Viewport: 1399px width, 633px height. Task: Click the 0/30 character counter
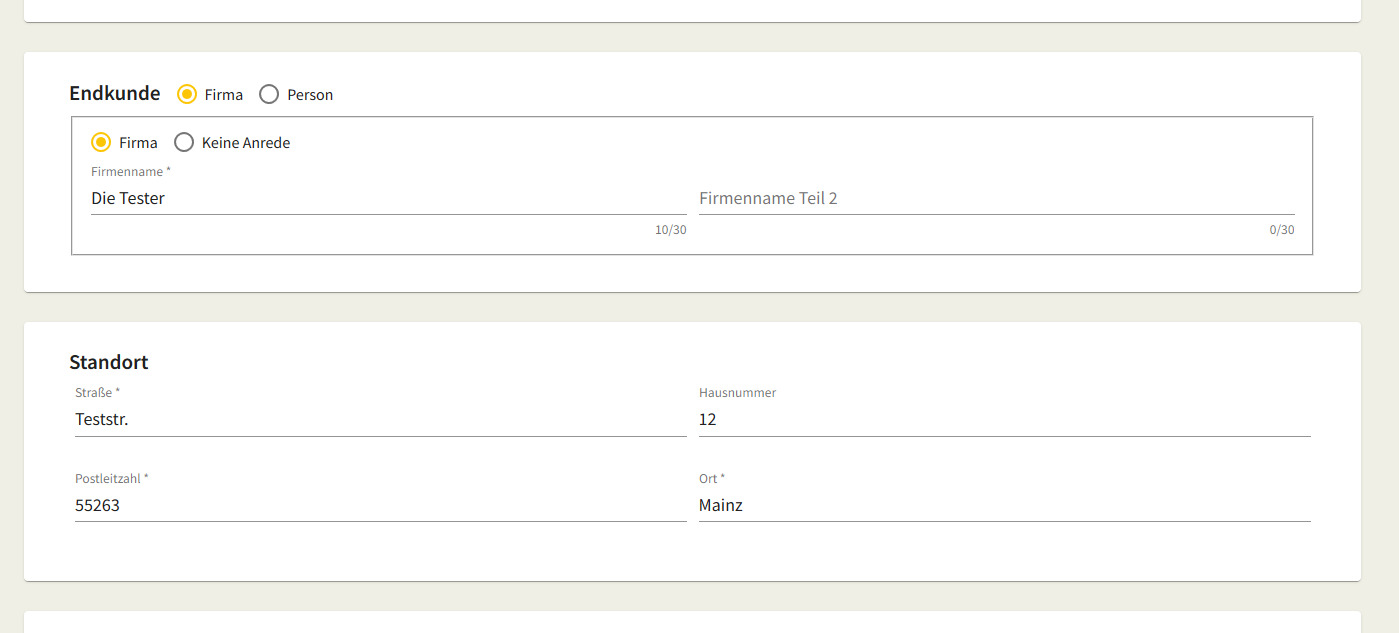tap(1281, 231)
